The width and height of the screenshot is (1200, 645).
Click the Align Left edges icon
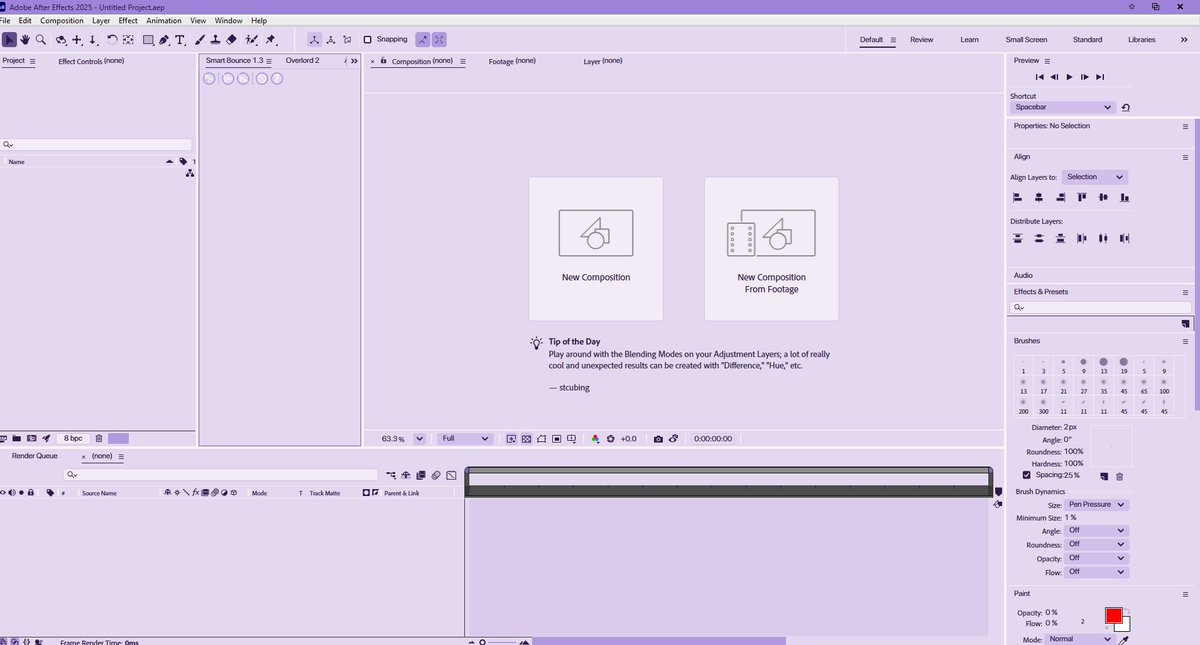pyautogui.click(x=1017, y=198)
